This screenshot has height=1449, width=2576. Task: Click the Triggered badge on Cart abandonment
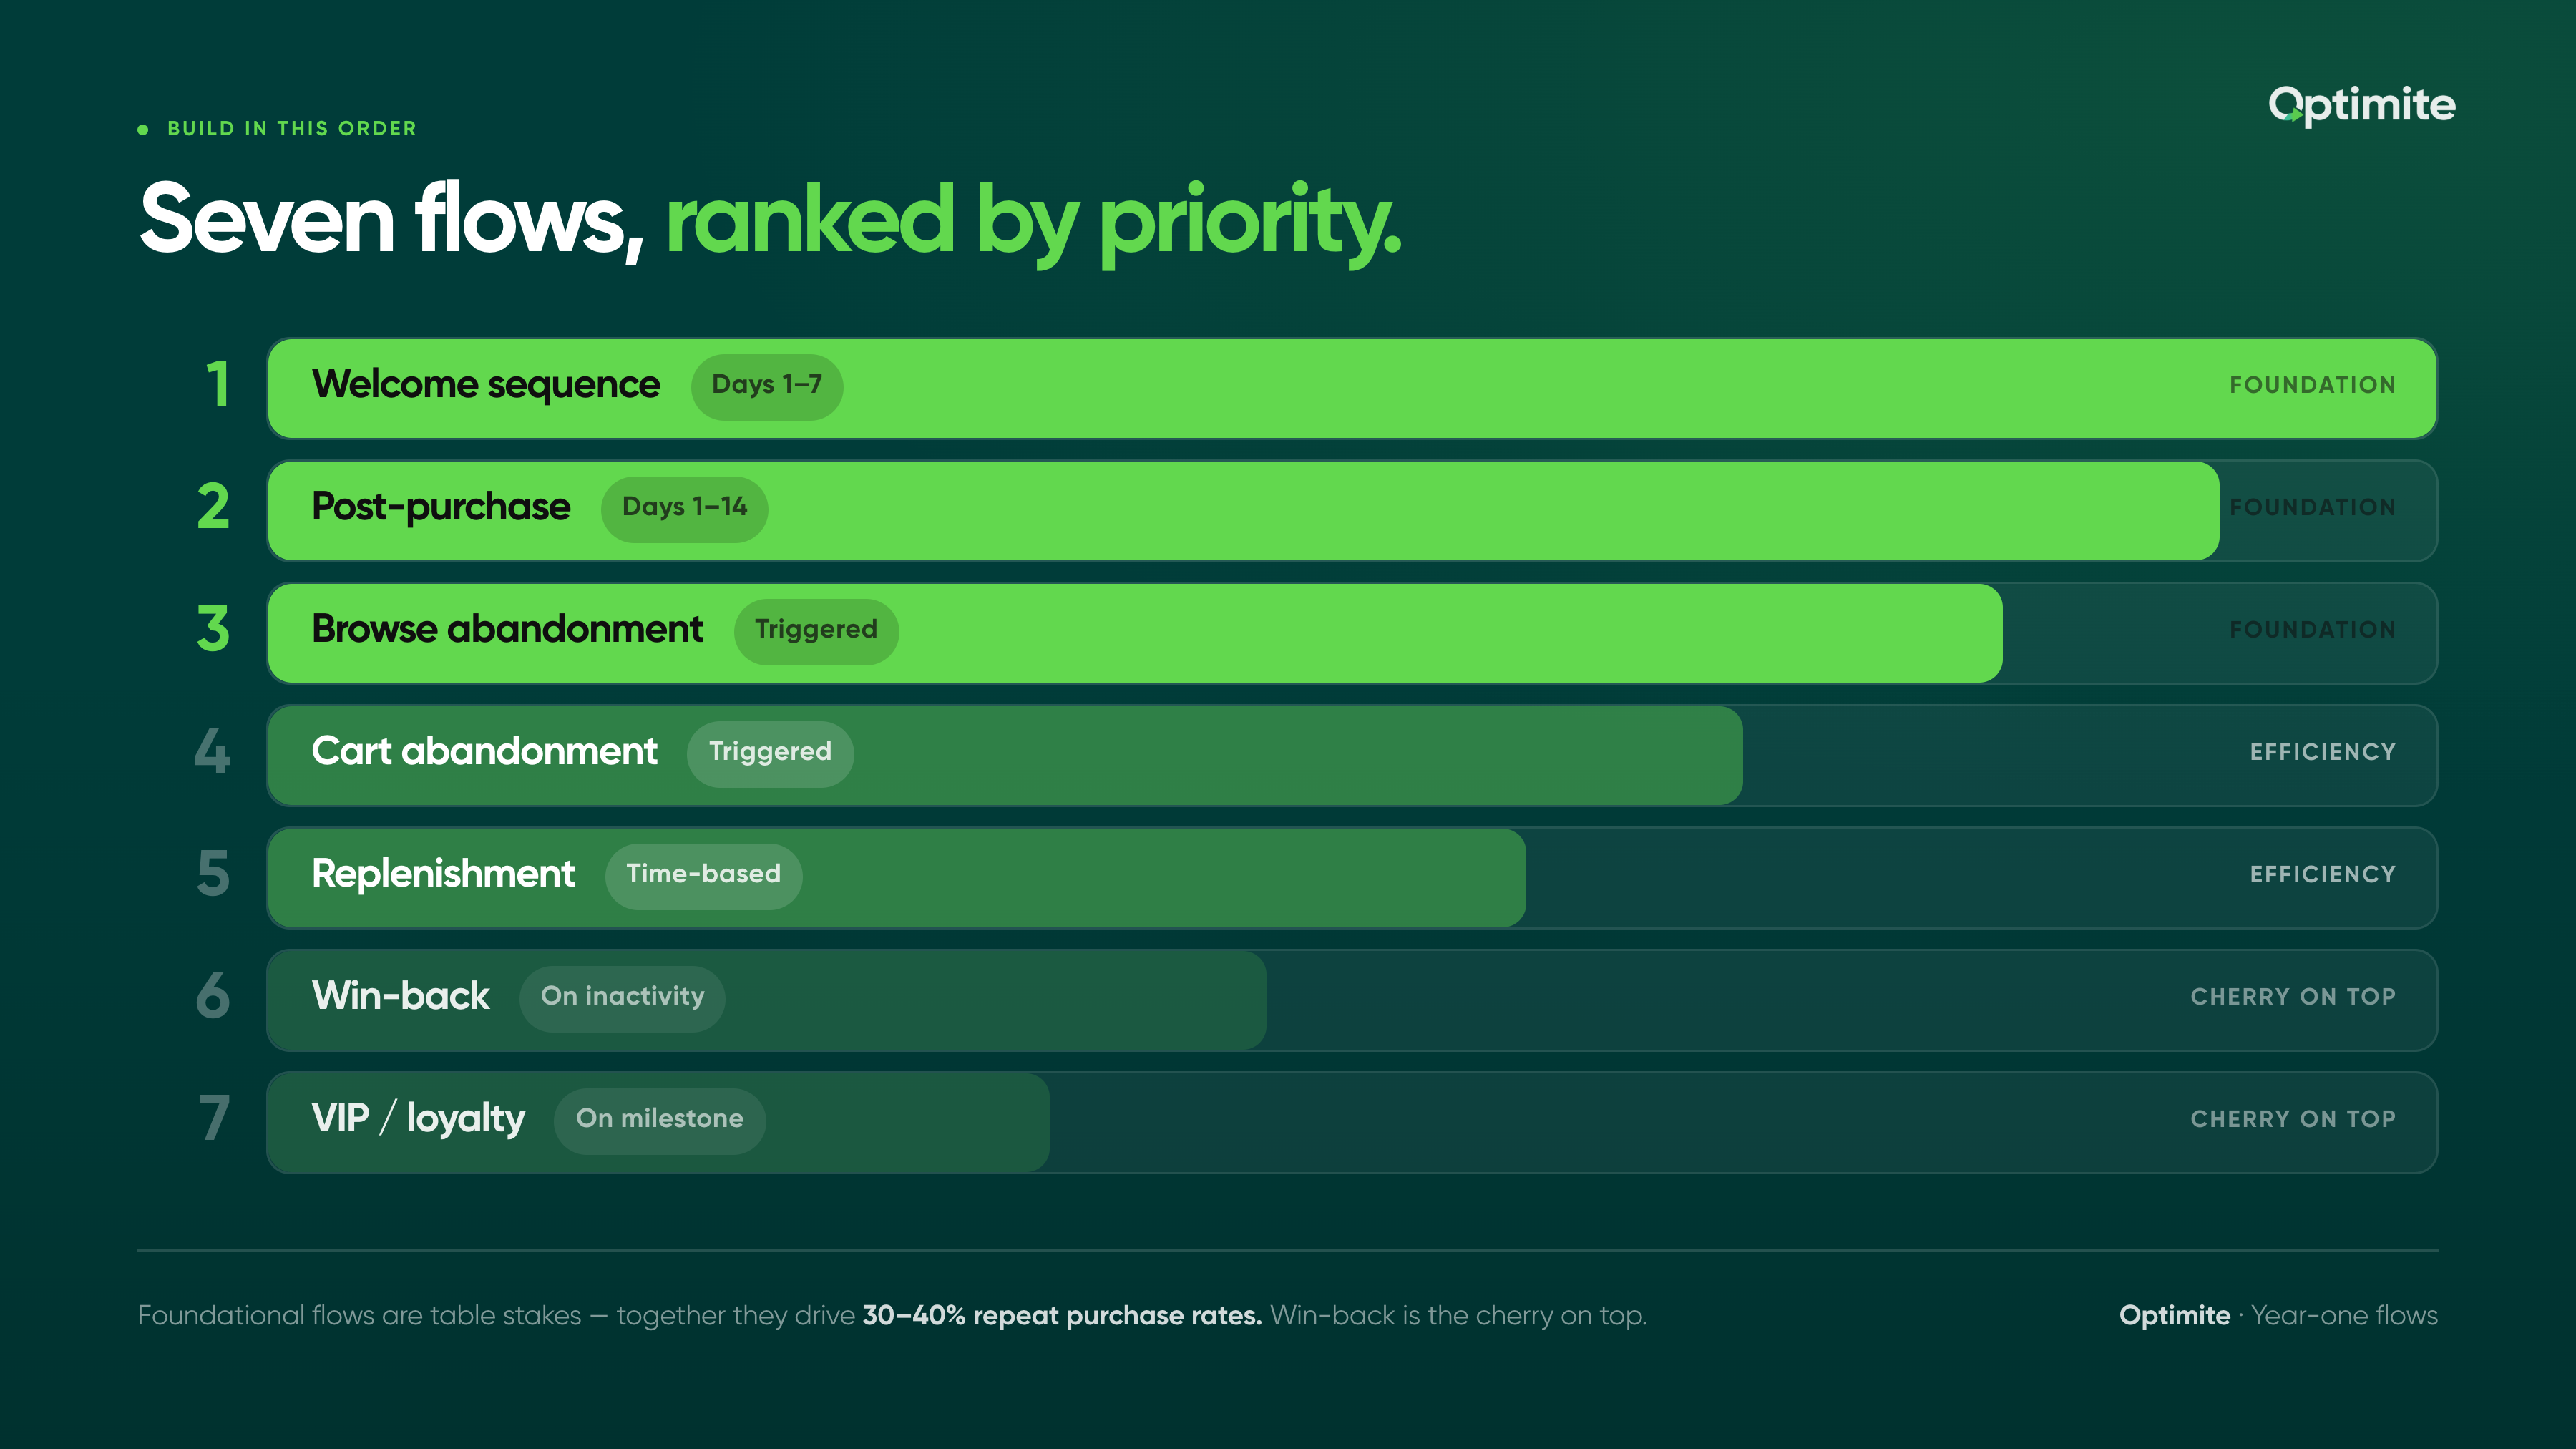770,753
